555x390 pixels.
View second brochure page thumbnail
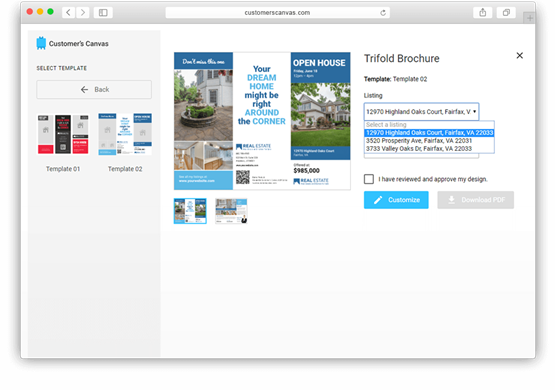[231, 211]
